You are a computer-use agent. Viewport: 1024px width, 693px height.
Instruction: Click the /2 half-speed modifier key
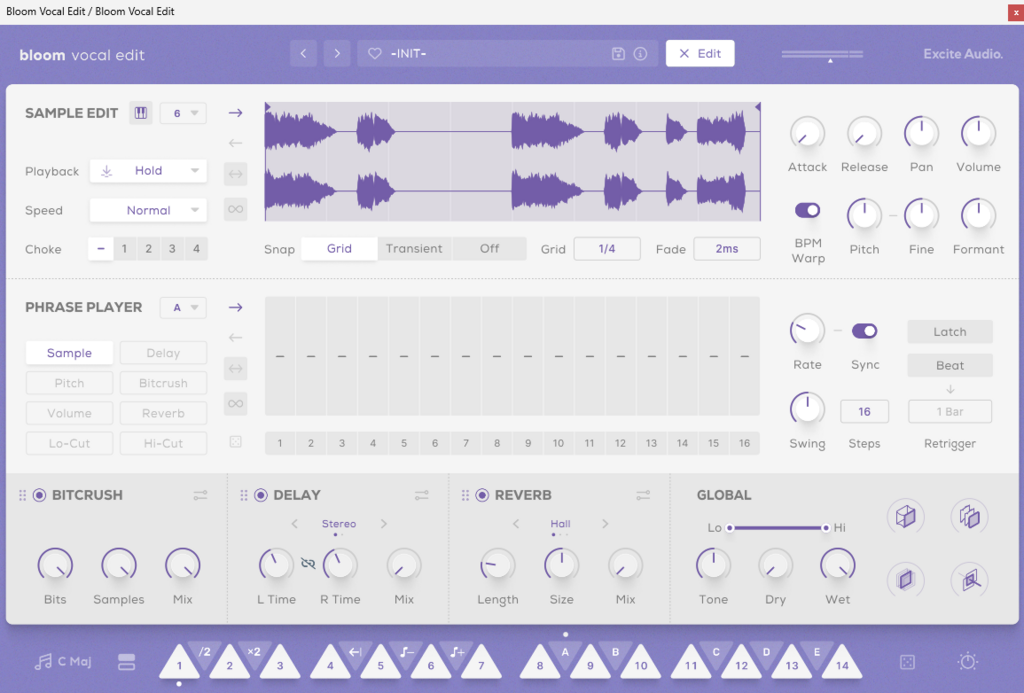(x=204, y=654)
